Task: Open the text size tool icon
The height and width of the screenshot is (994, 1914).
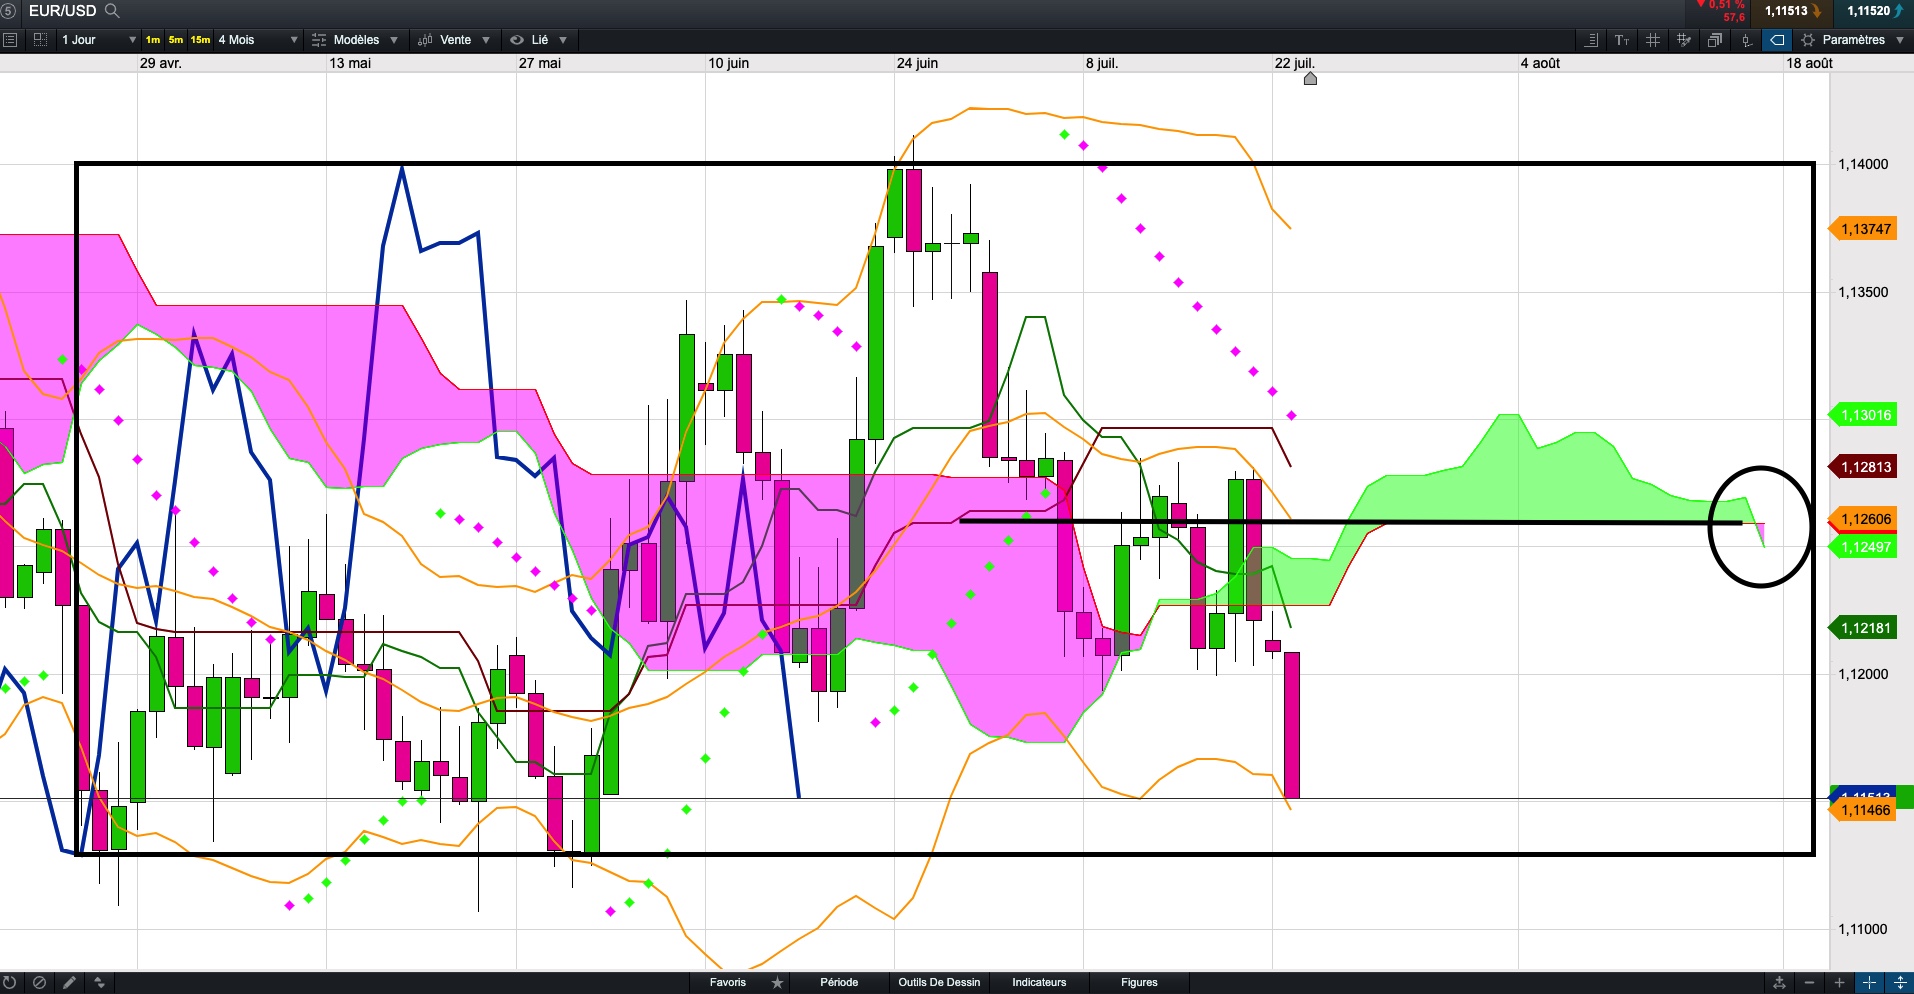Action: 1622,40
